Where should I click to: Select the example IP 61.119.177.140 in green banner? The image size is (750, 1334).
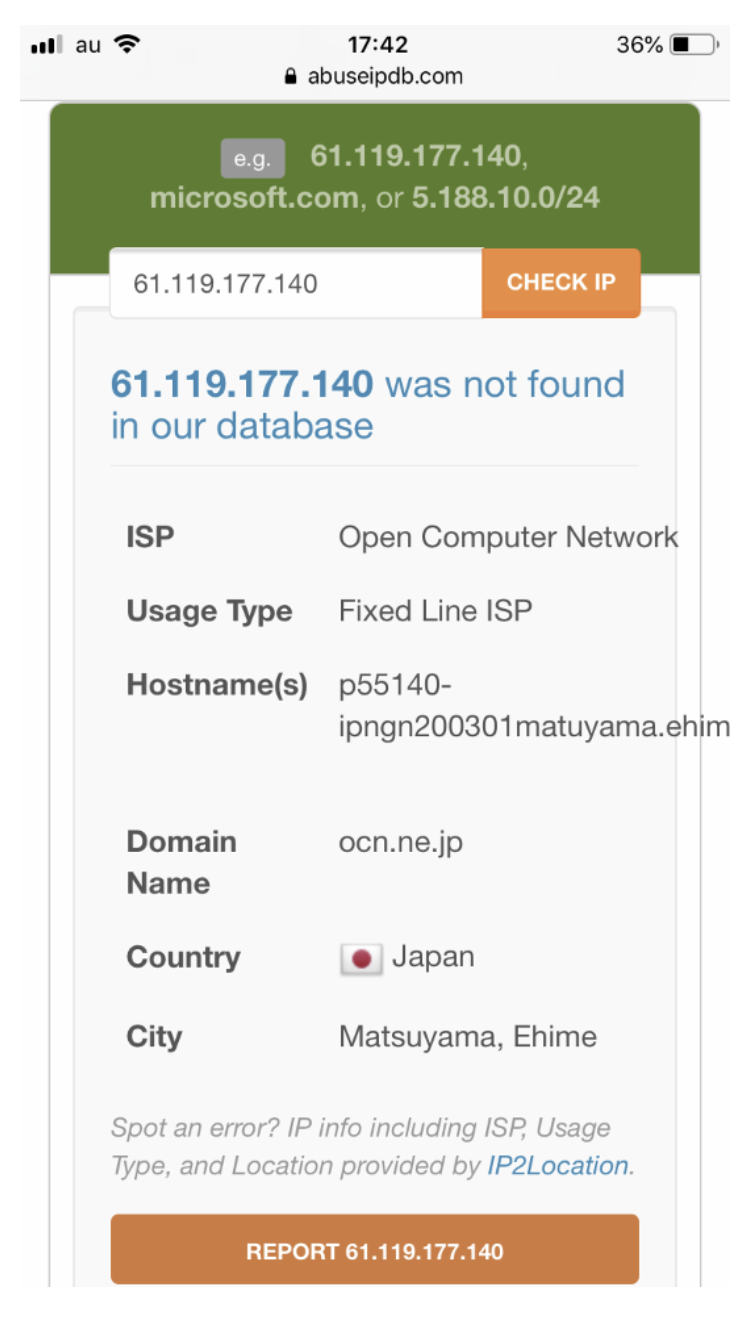pos(414,156)
